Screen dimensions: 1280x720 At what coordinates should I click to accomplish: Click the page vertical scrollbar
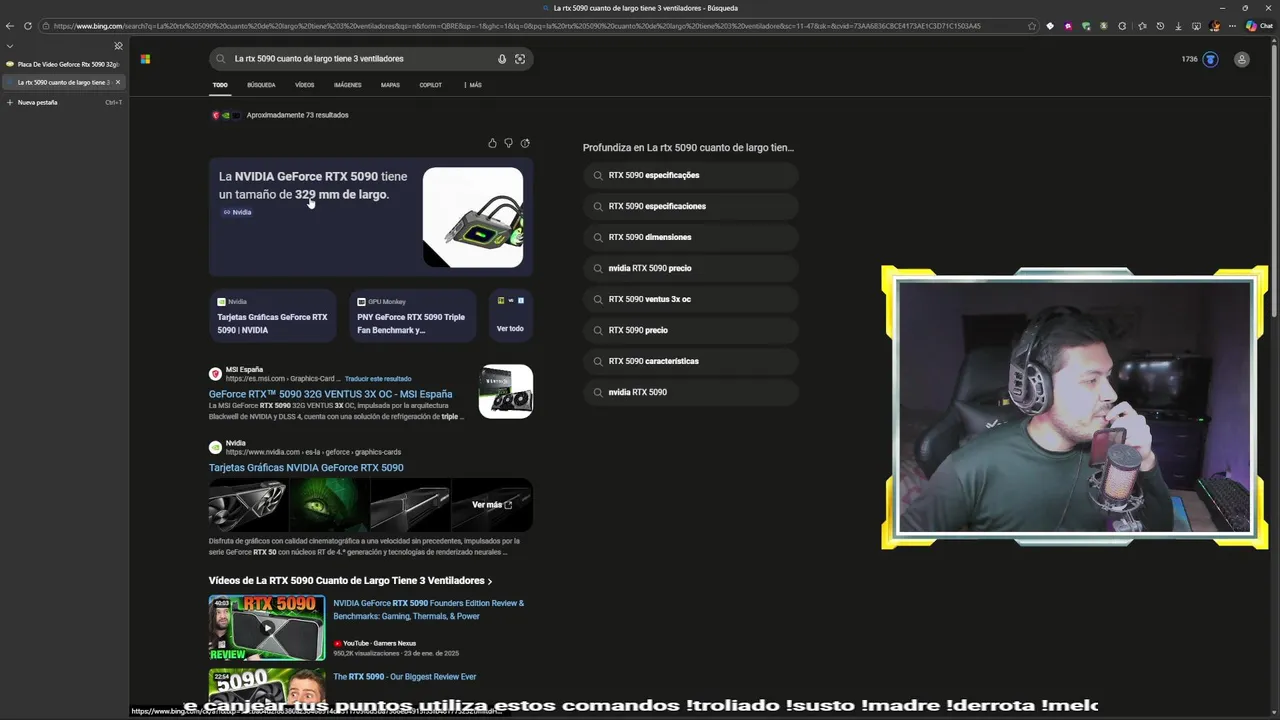pyautogui.click(x=1275, y=180)
